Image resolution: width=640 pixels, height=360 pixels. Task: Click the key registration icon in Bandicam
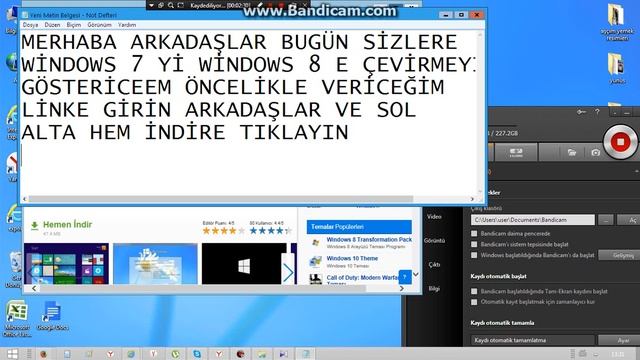pyautogui.click(x=581, y=111)
